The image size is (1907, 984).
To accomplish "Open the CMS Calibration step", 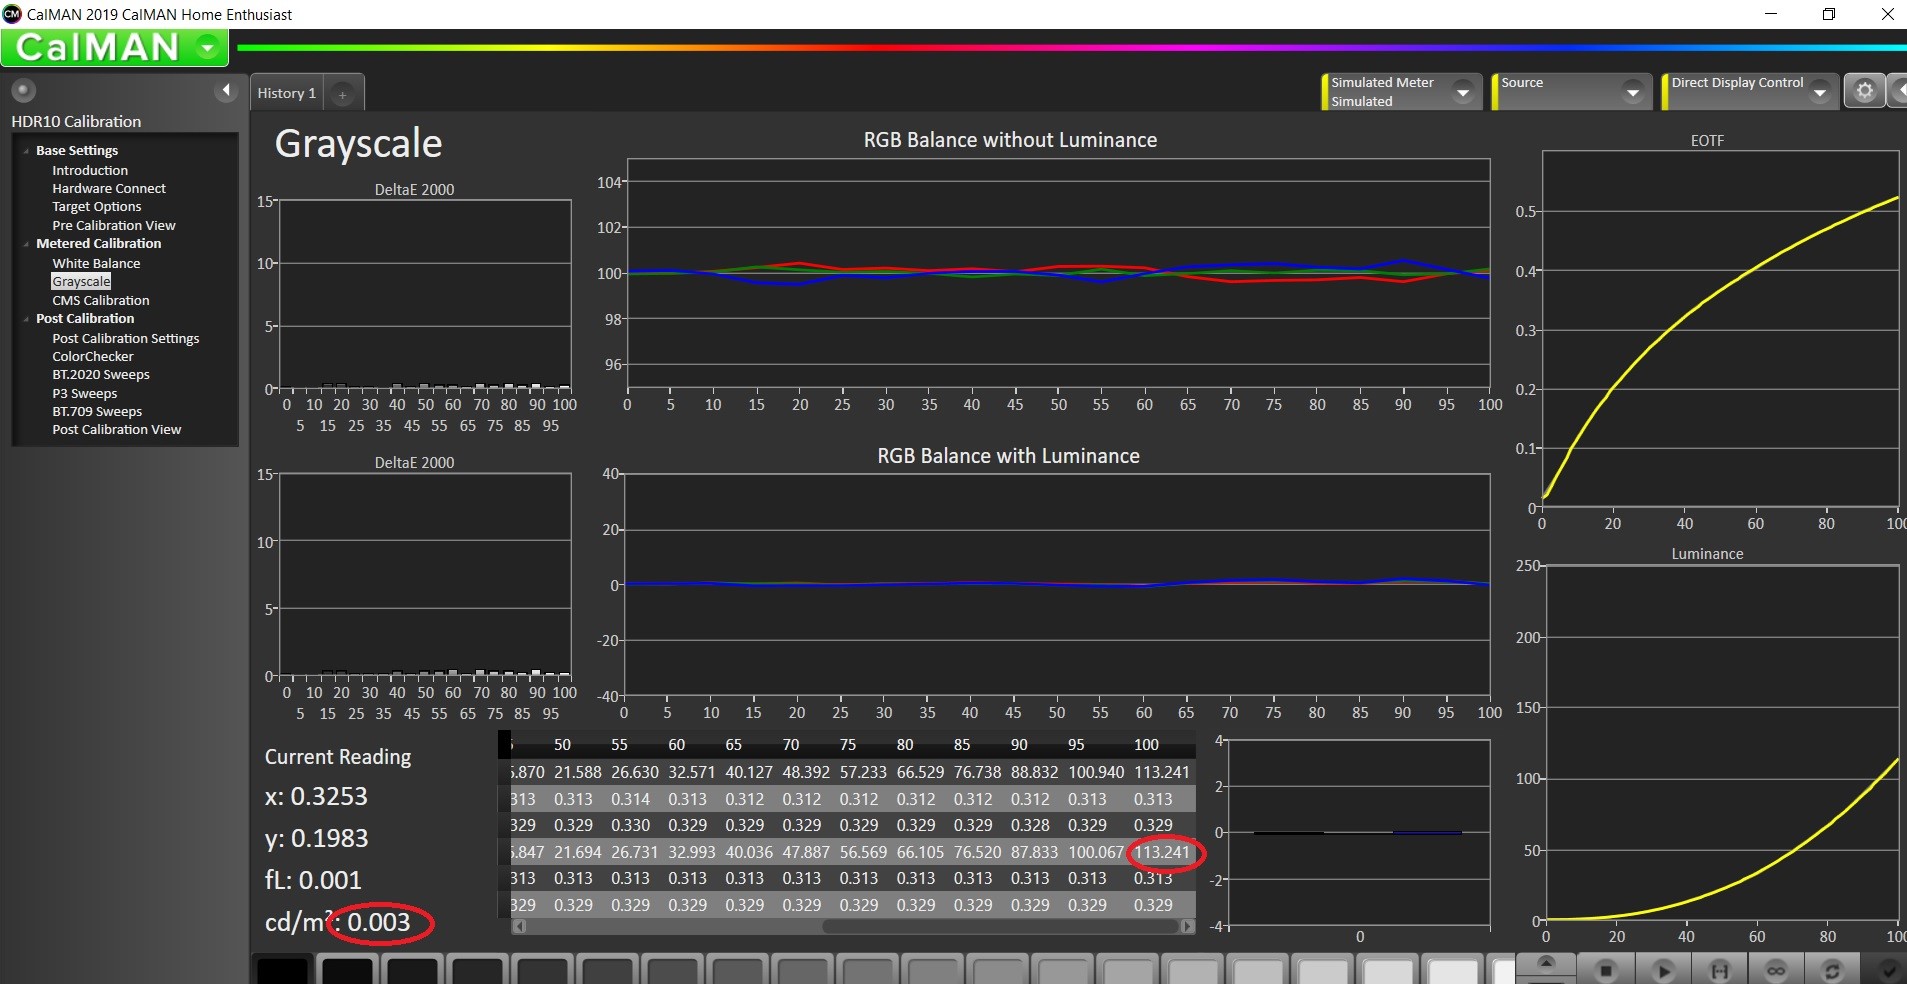I will click(x=101, y=300).
